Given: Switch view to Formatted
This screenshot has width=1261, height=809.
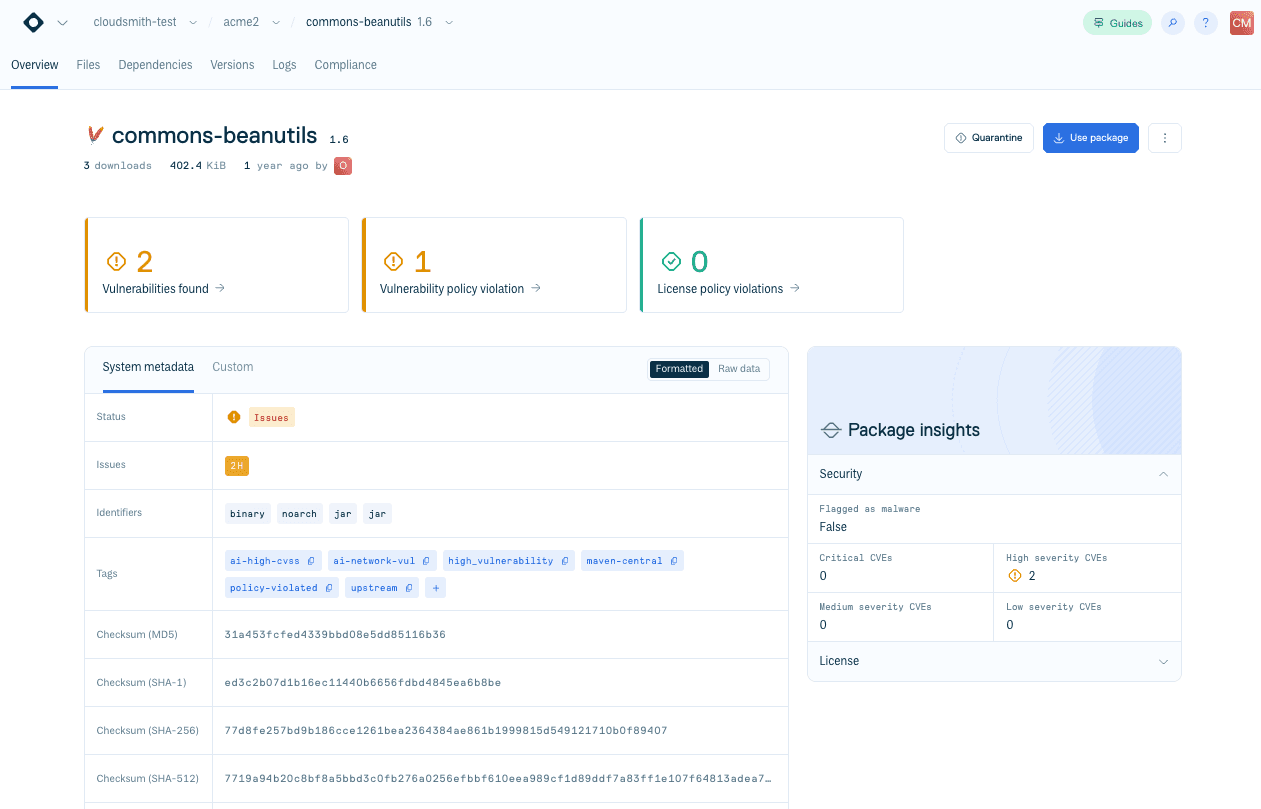Looking at the screenshot, I should point(679,369).
